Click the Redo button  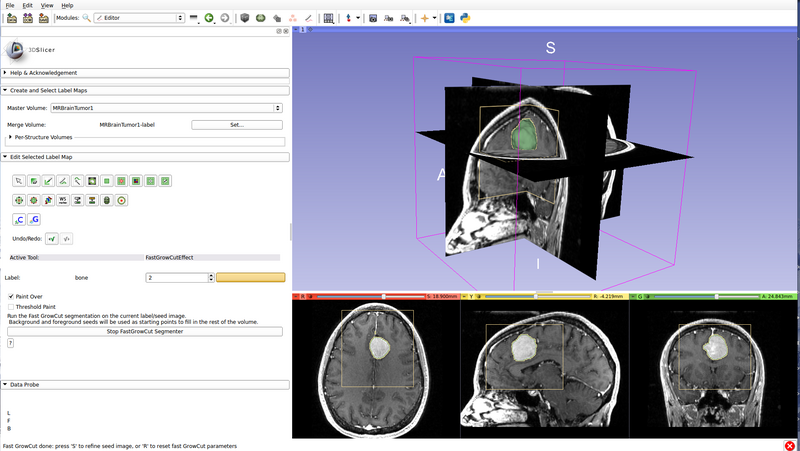[67, 239]
